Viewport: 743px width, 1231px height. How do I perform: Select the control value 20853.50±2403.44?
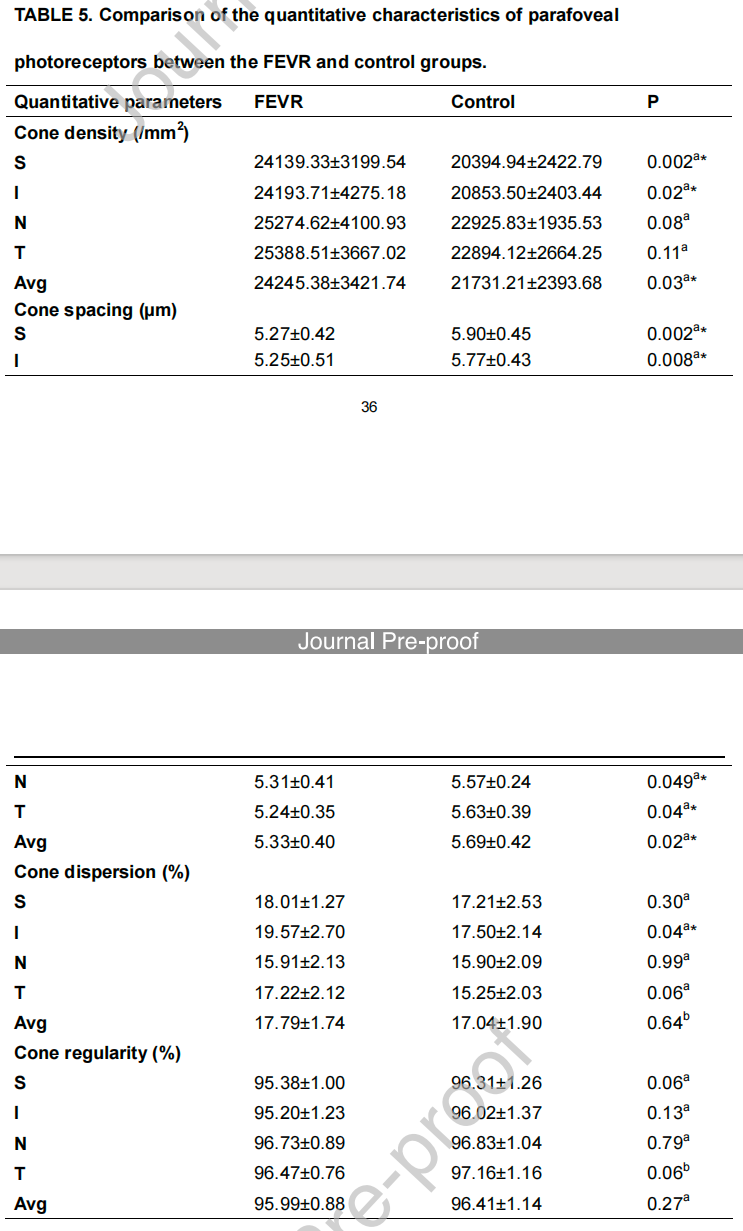pyautogui.click(x=526, y=193)
